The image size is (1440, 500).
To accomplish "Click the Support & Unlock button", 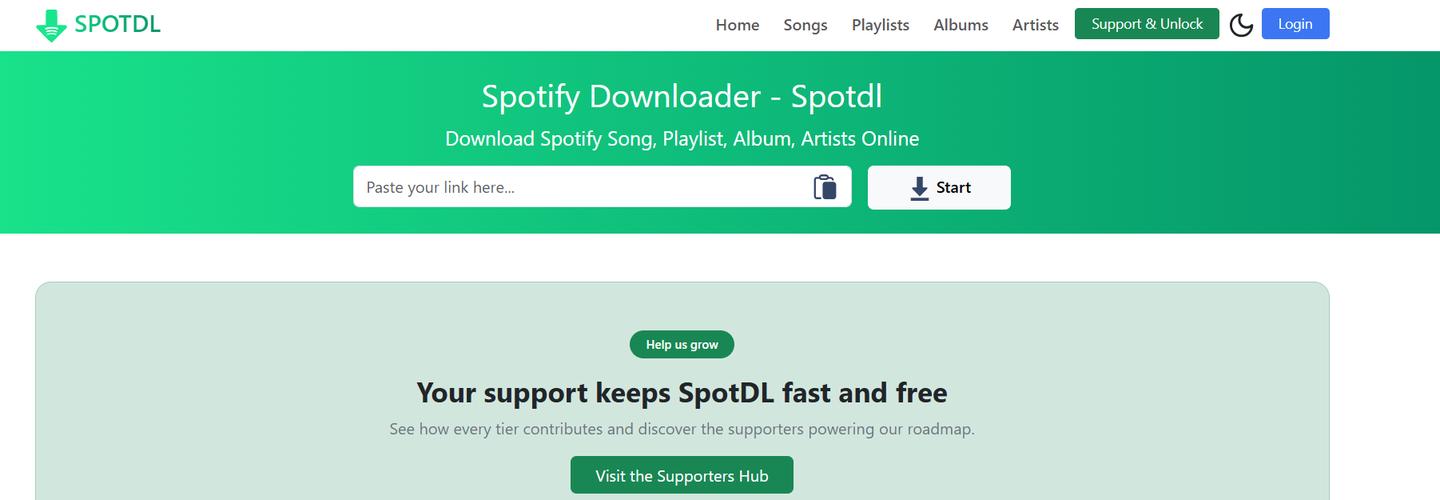I will tap(1146, 24).
